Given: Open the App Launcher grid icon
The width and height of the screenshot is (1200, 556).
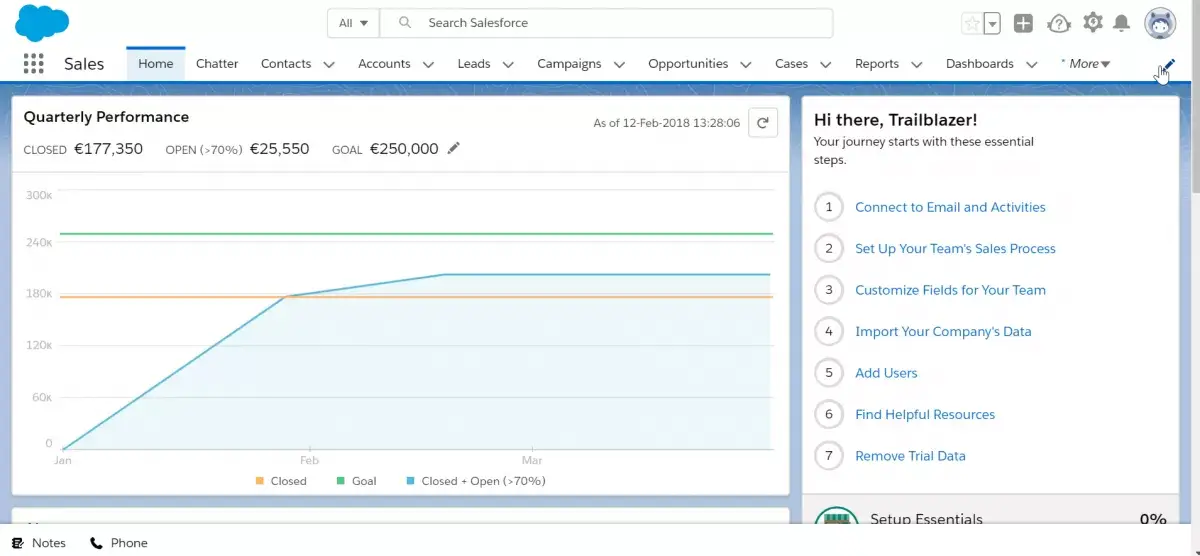Looking at the screenshot, I should (34, 64).
